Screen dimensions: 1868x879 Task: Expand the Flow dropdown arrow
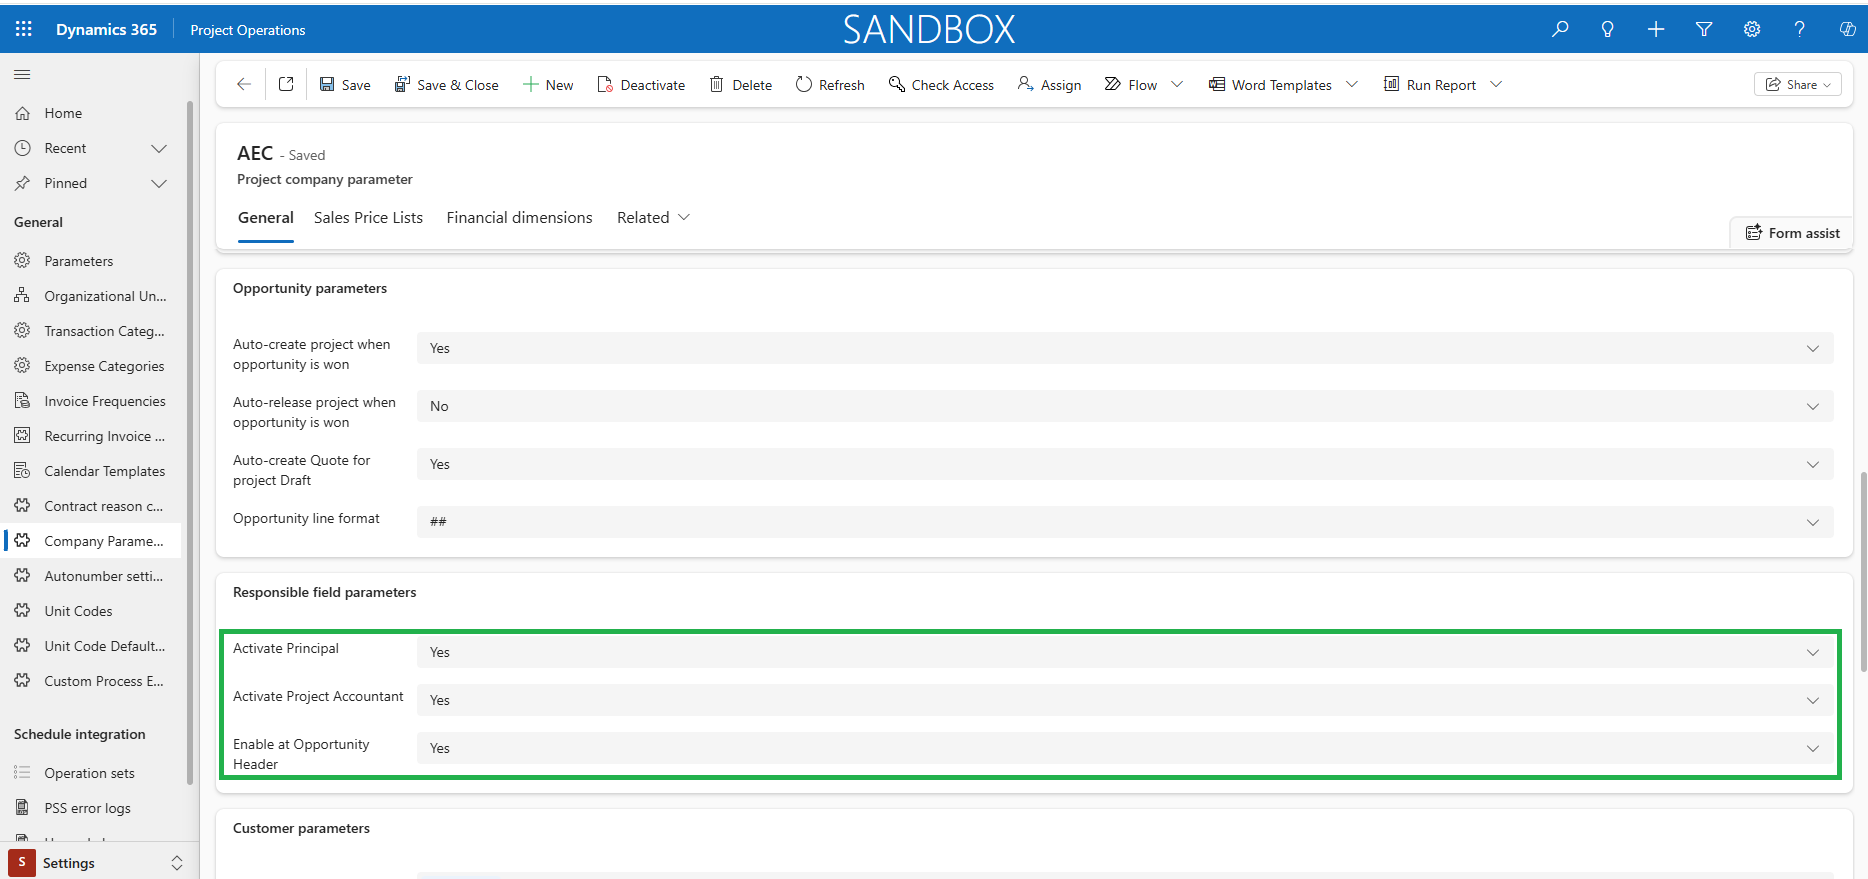coord(1177,85)
